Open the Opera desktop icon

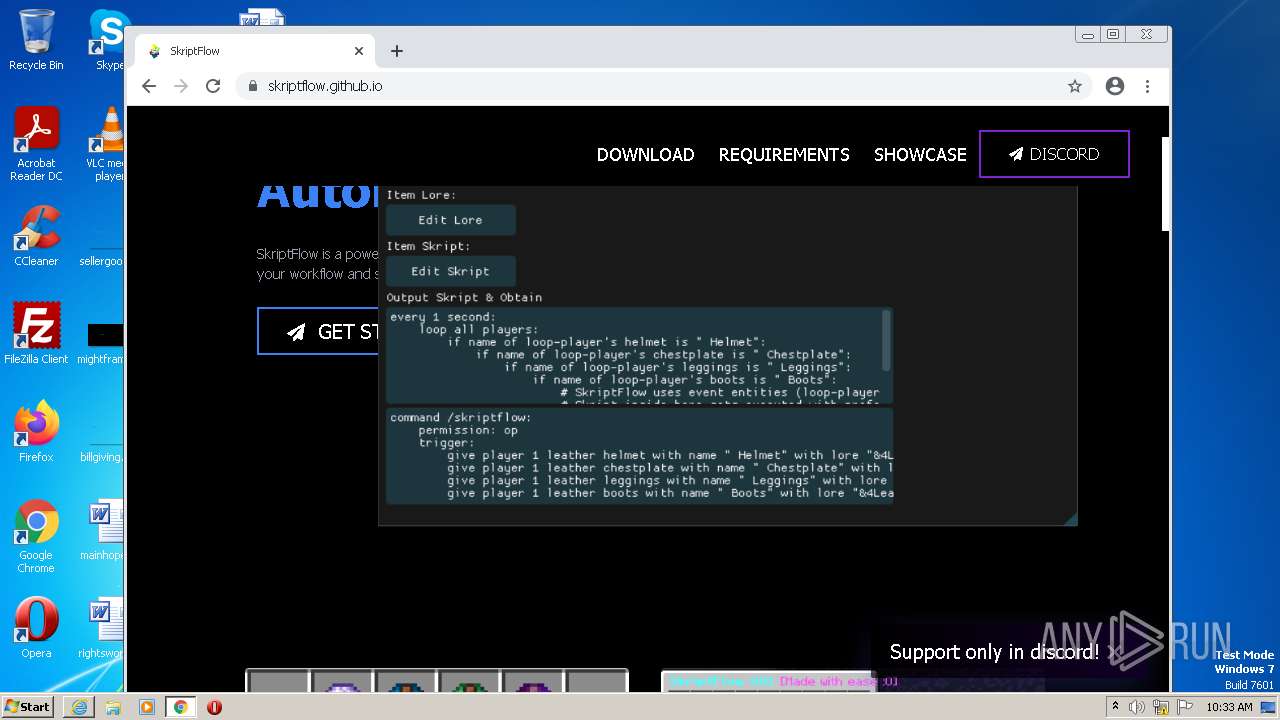point(36,628)
